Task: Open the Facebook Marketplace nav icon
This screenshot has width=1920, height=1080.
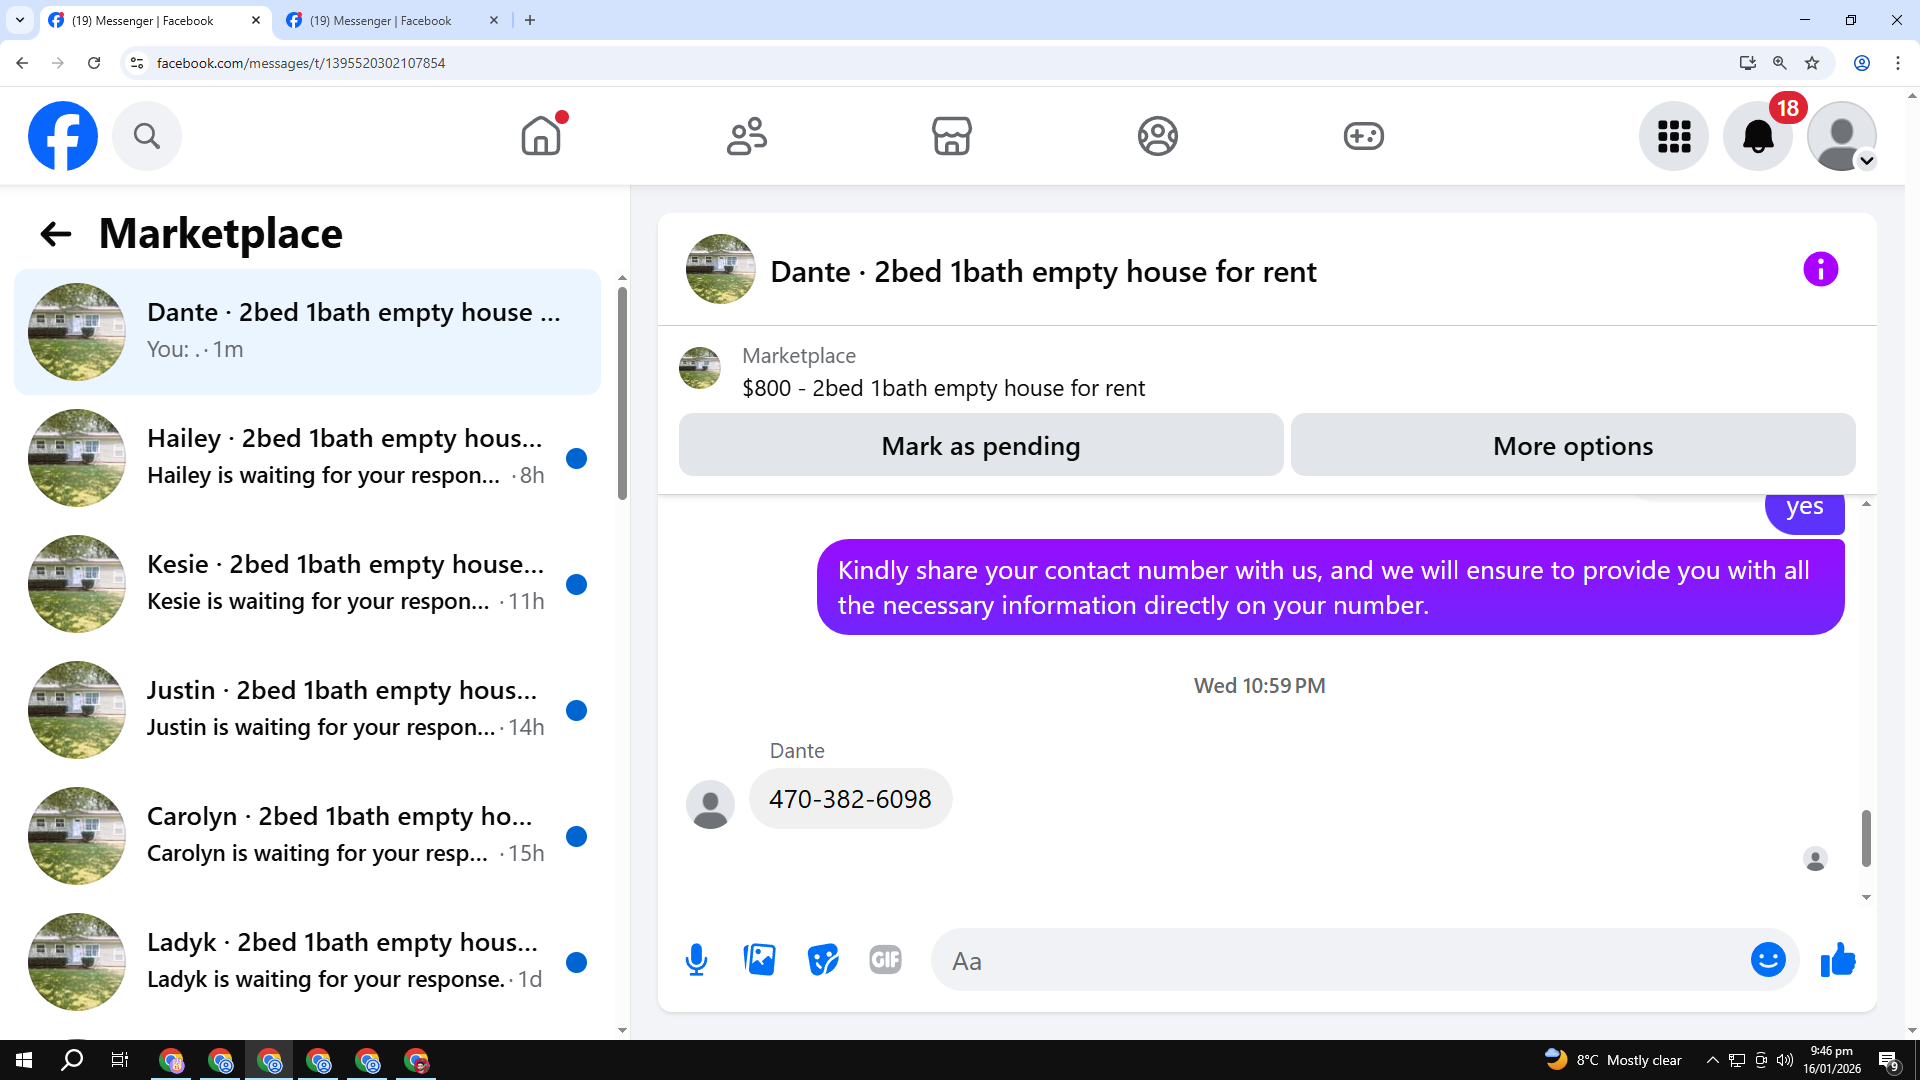Action: 951,136
